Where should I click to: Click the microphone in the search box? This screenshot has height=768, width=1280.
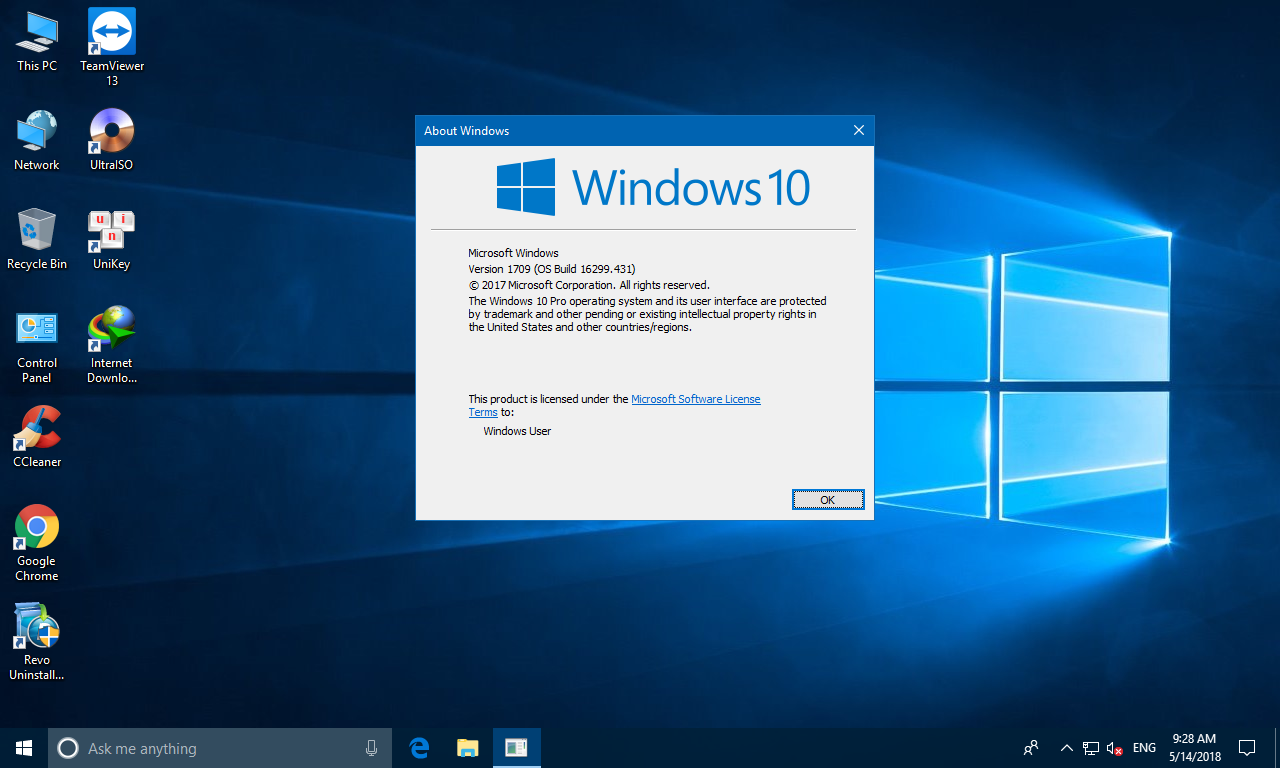tap(371, 748)
